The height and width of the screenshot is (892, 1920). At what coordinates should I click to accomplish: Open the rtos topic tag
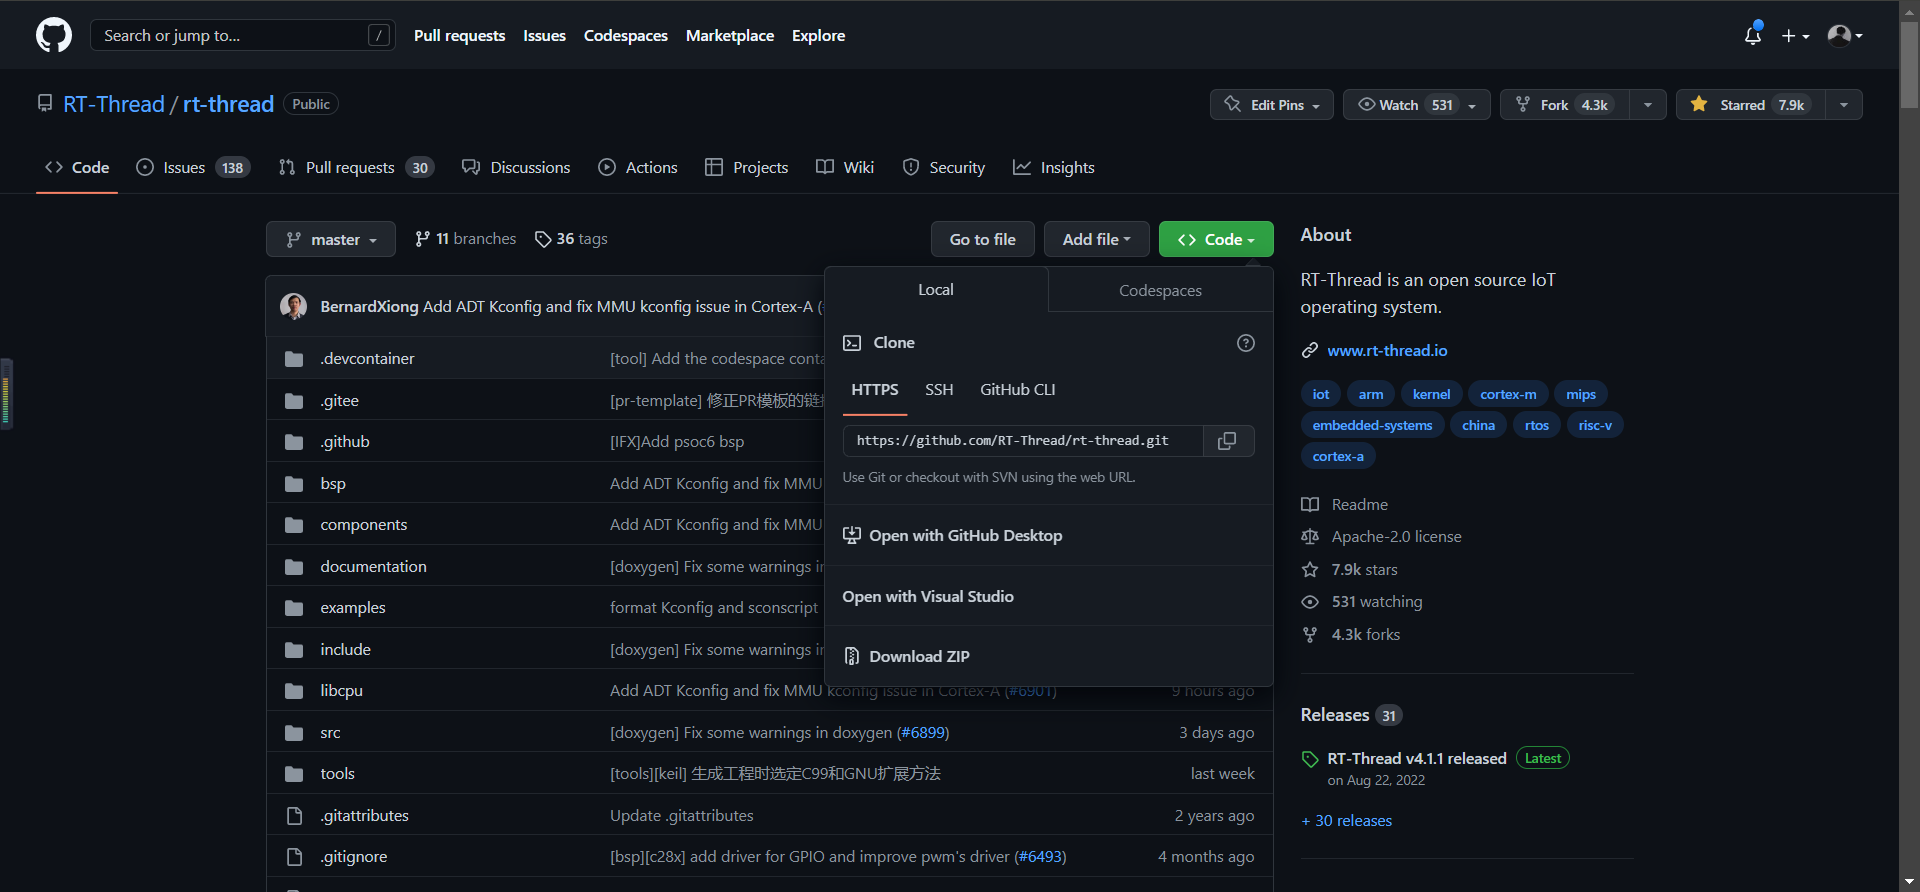1537,425
